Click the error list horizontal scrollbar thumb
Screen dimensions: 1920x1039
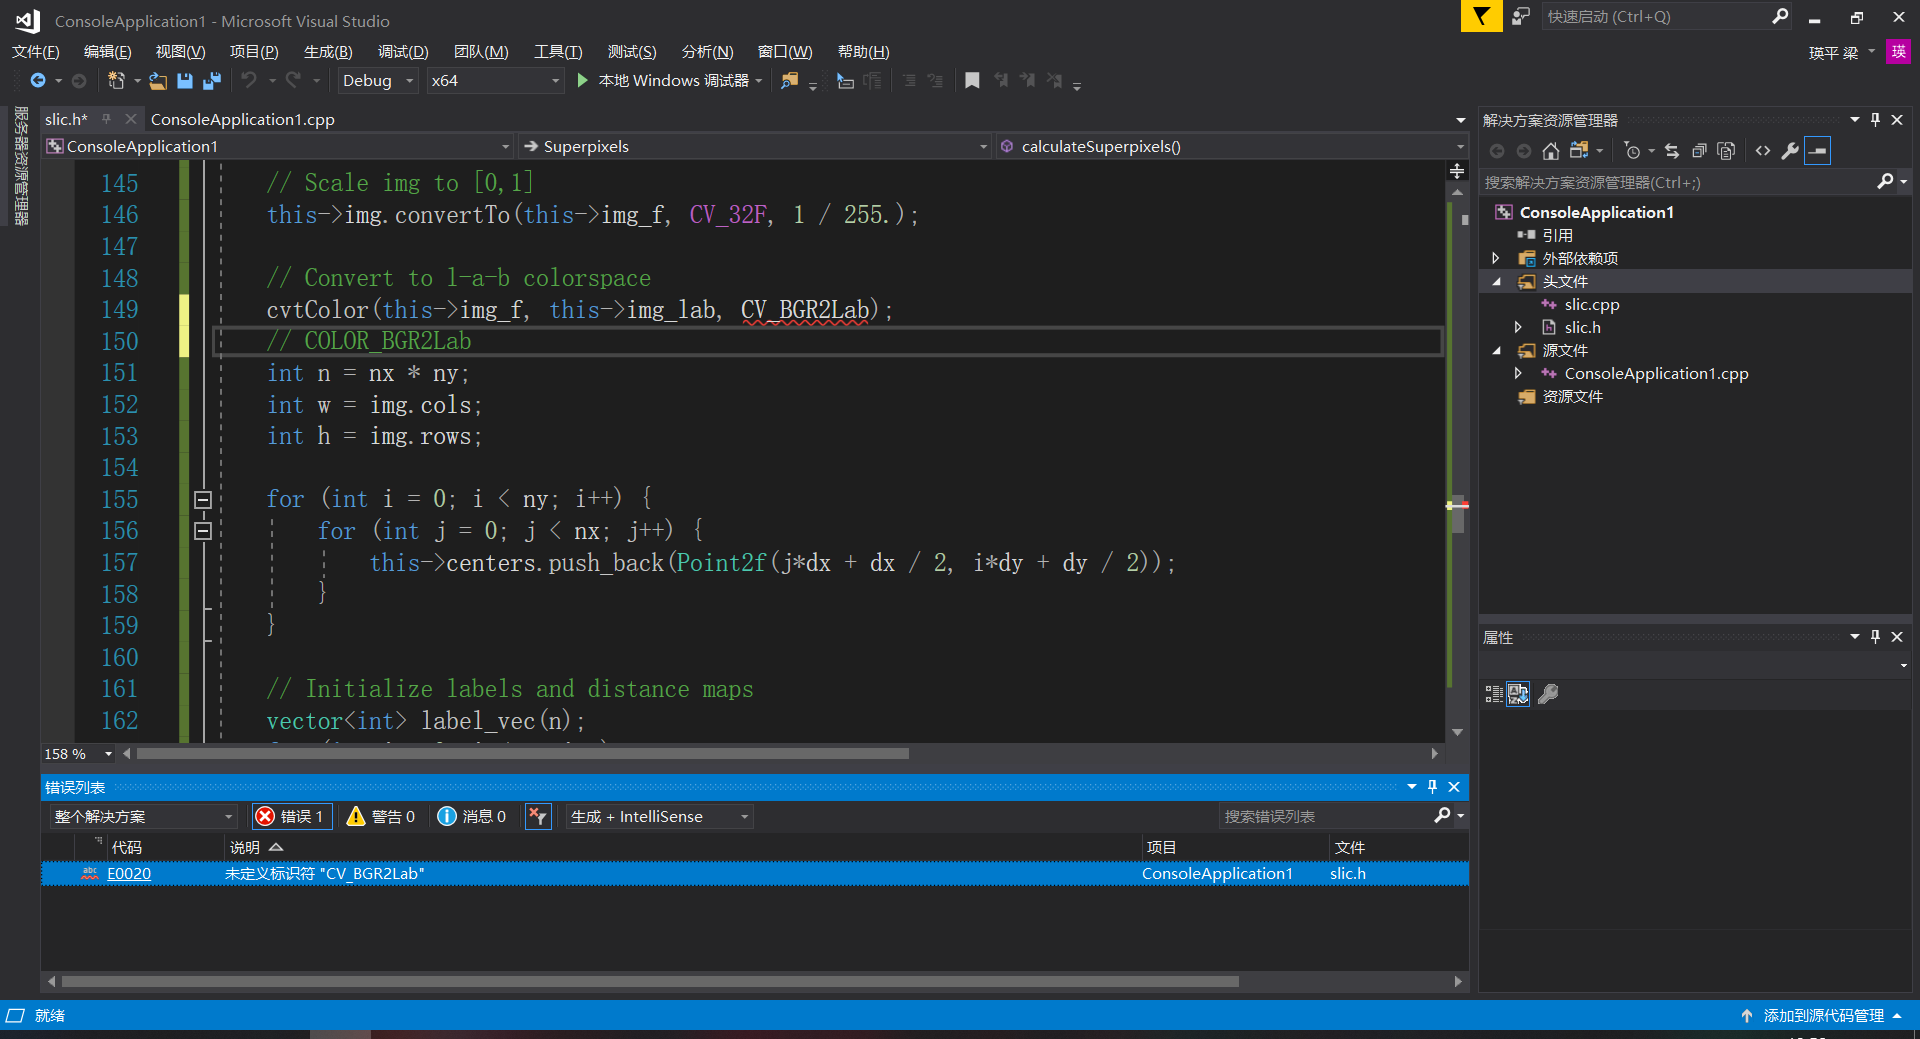[650, 981]
